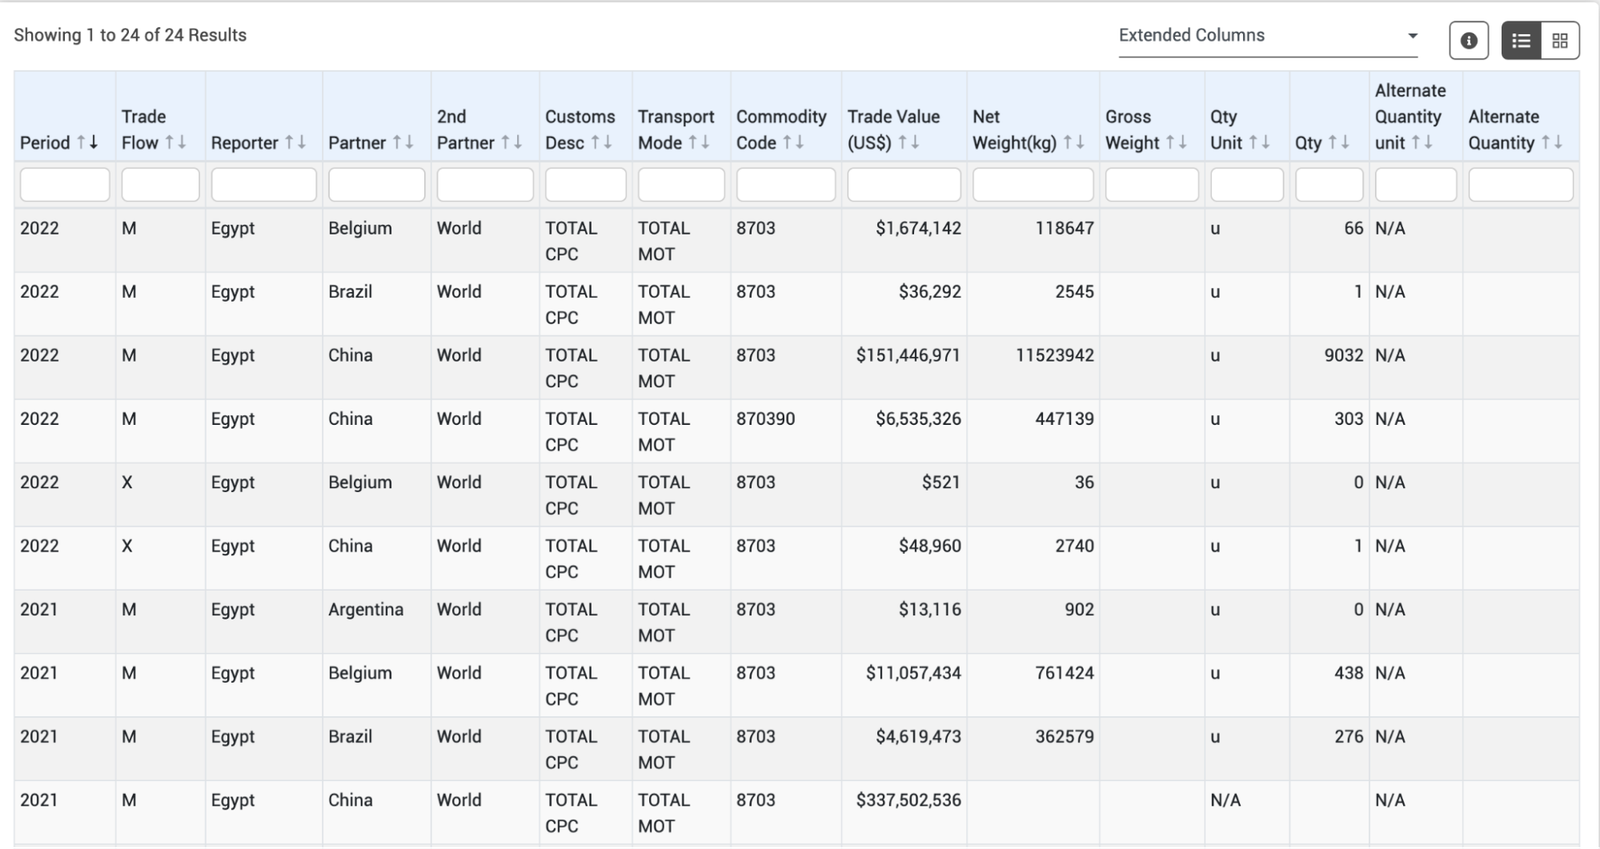
Task: Click the 870390 commodity code cell
Action: 765,419
